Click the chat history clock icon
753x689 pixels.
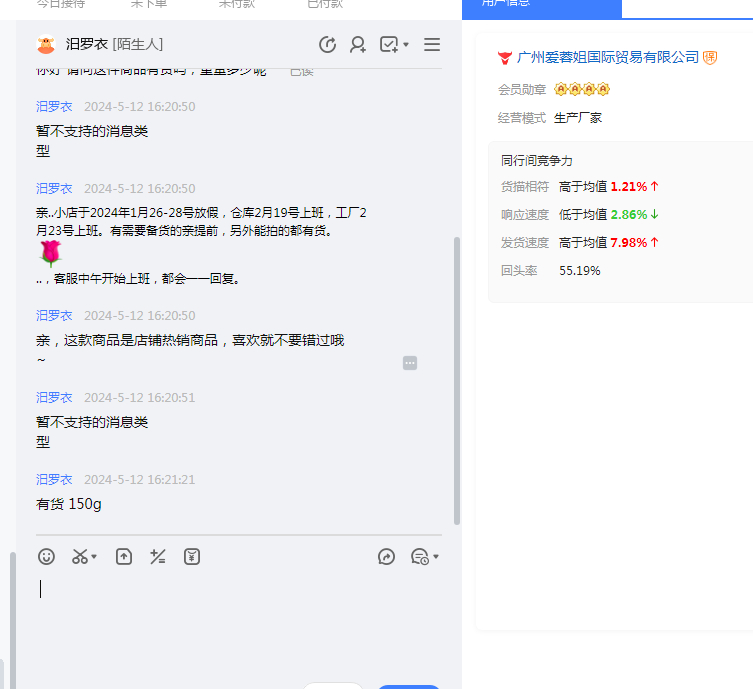pos(327,45)
